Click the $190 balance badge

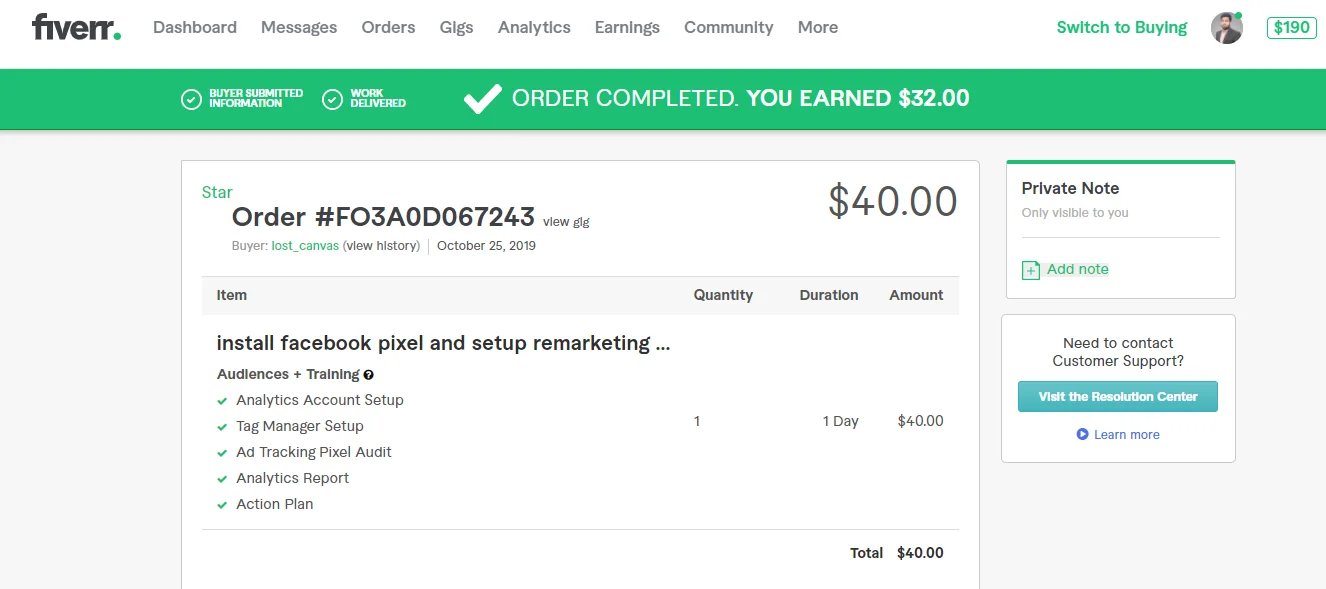[x=1291, y=28]
